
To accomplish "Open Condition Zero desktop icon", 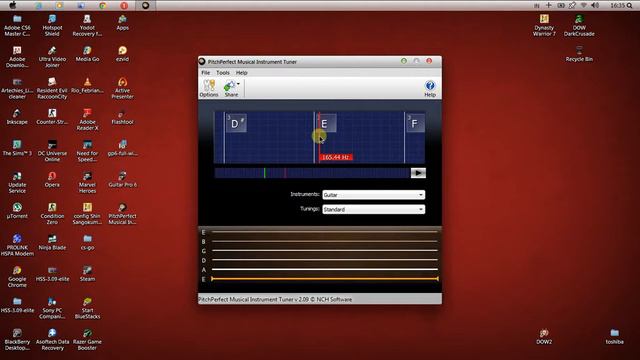I will [x=52, y=214].
